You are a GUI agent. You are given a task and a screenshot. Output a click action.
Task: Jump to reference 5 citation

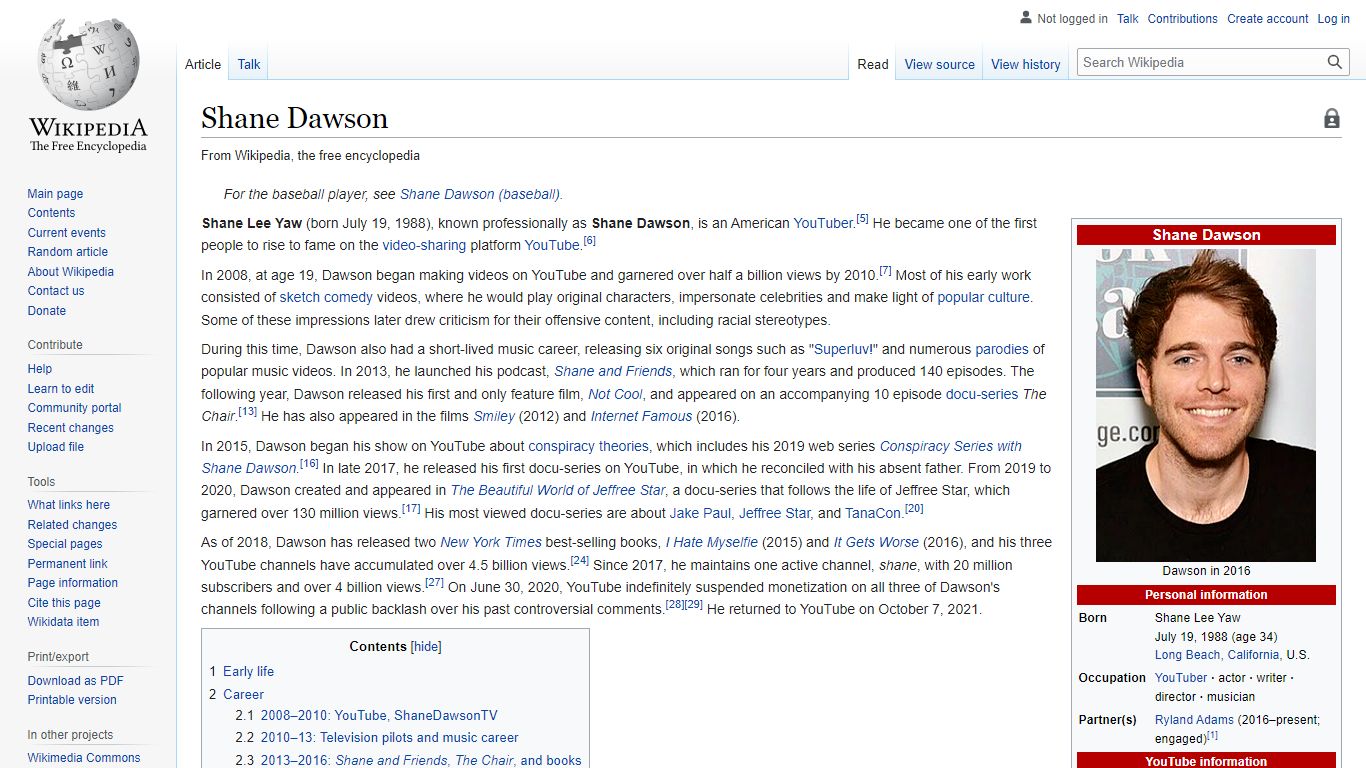(862, 219)
